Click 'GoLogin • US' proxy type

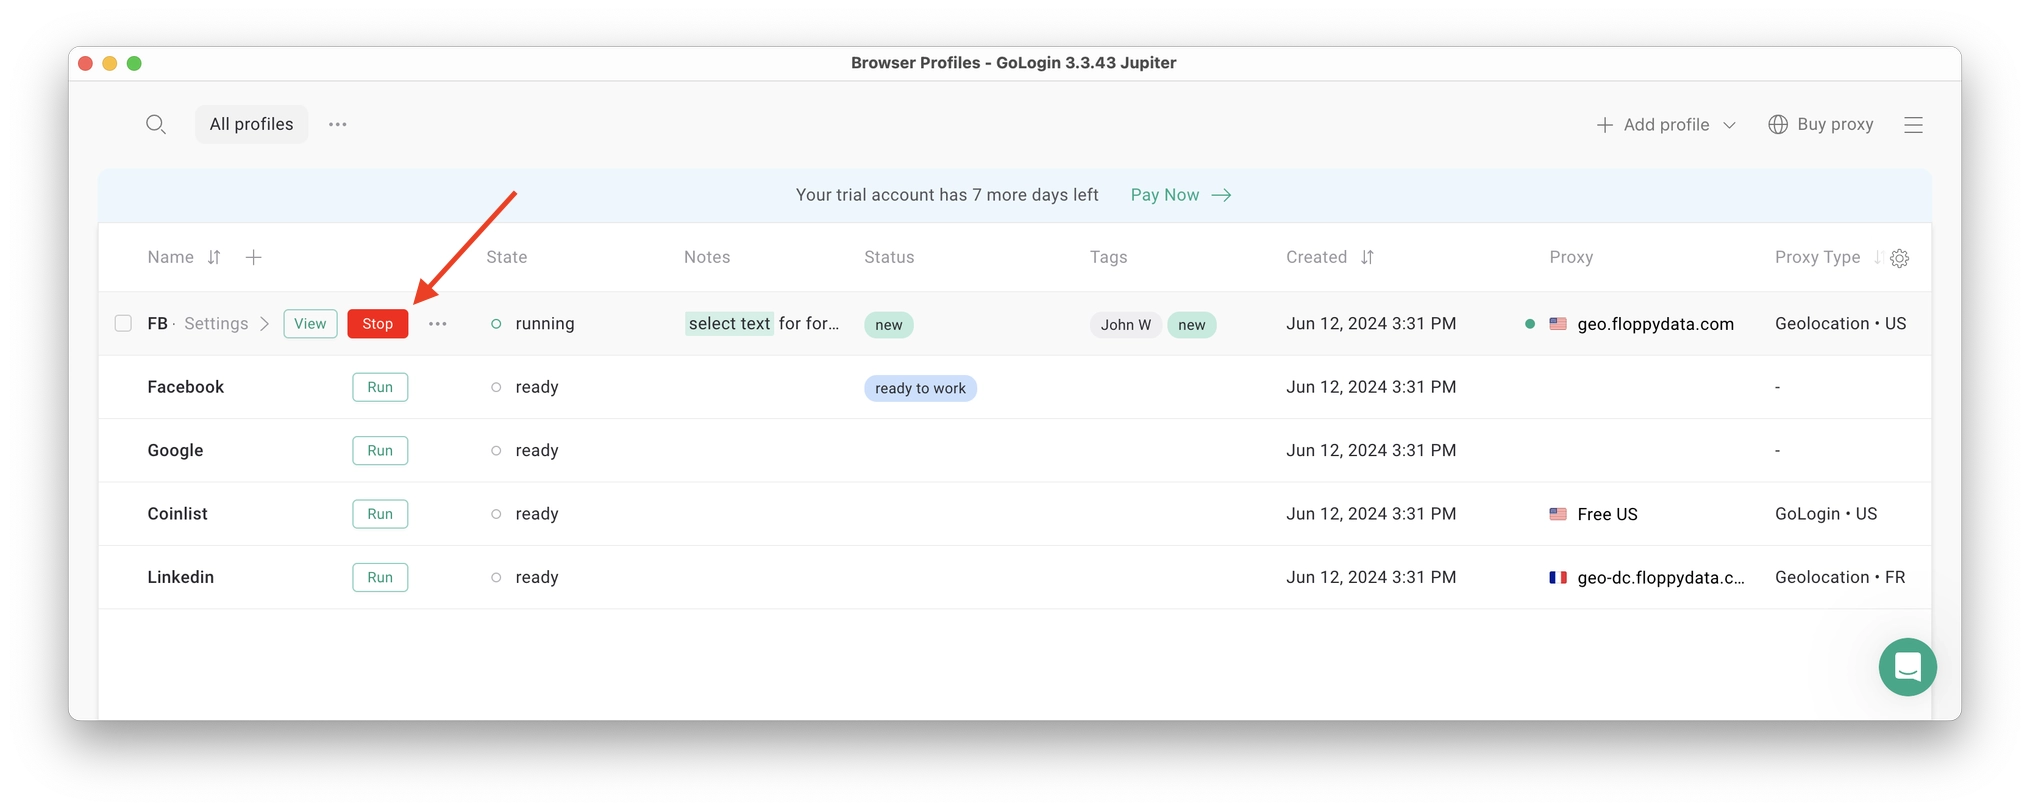(x=1826, y=514)
